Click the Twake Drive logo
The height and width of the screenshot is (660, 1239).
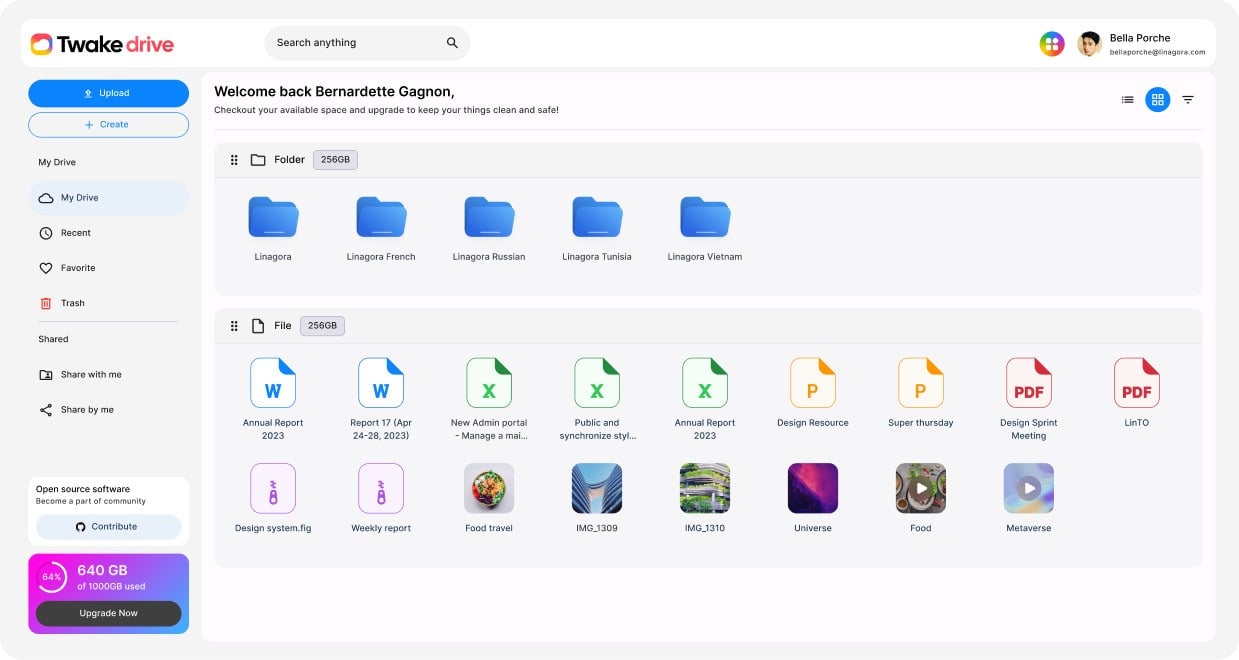pos(102,44)
